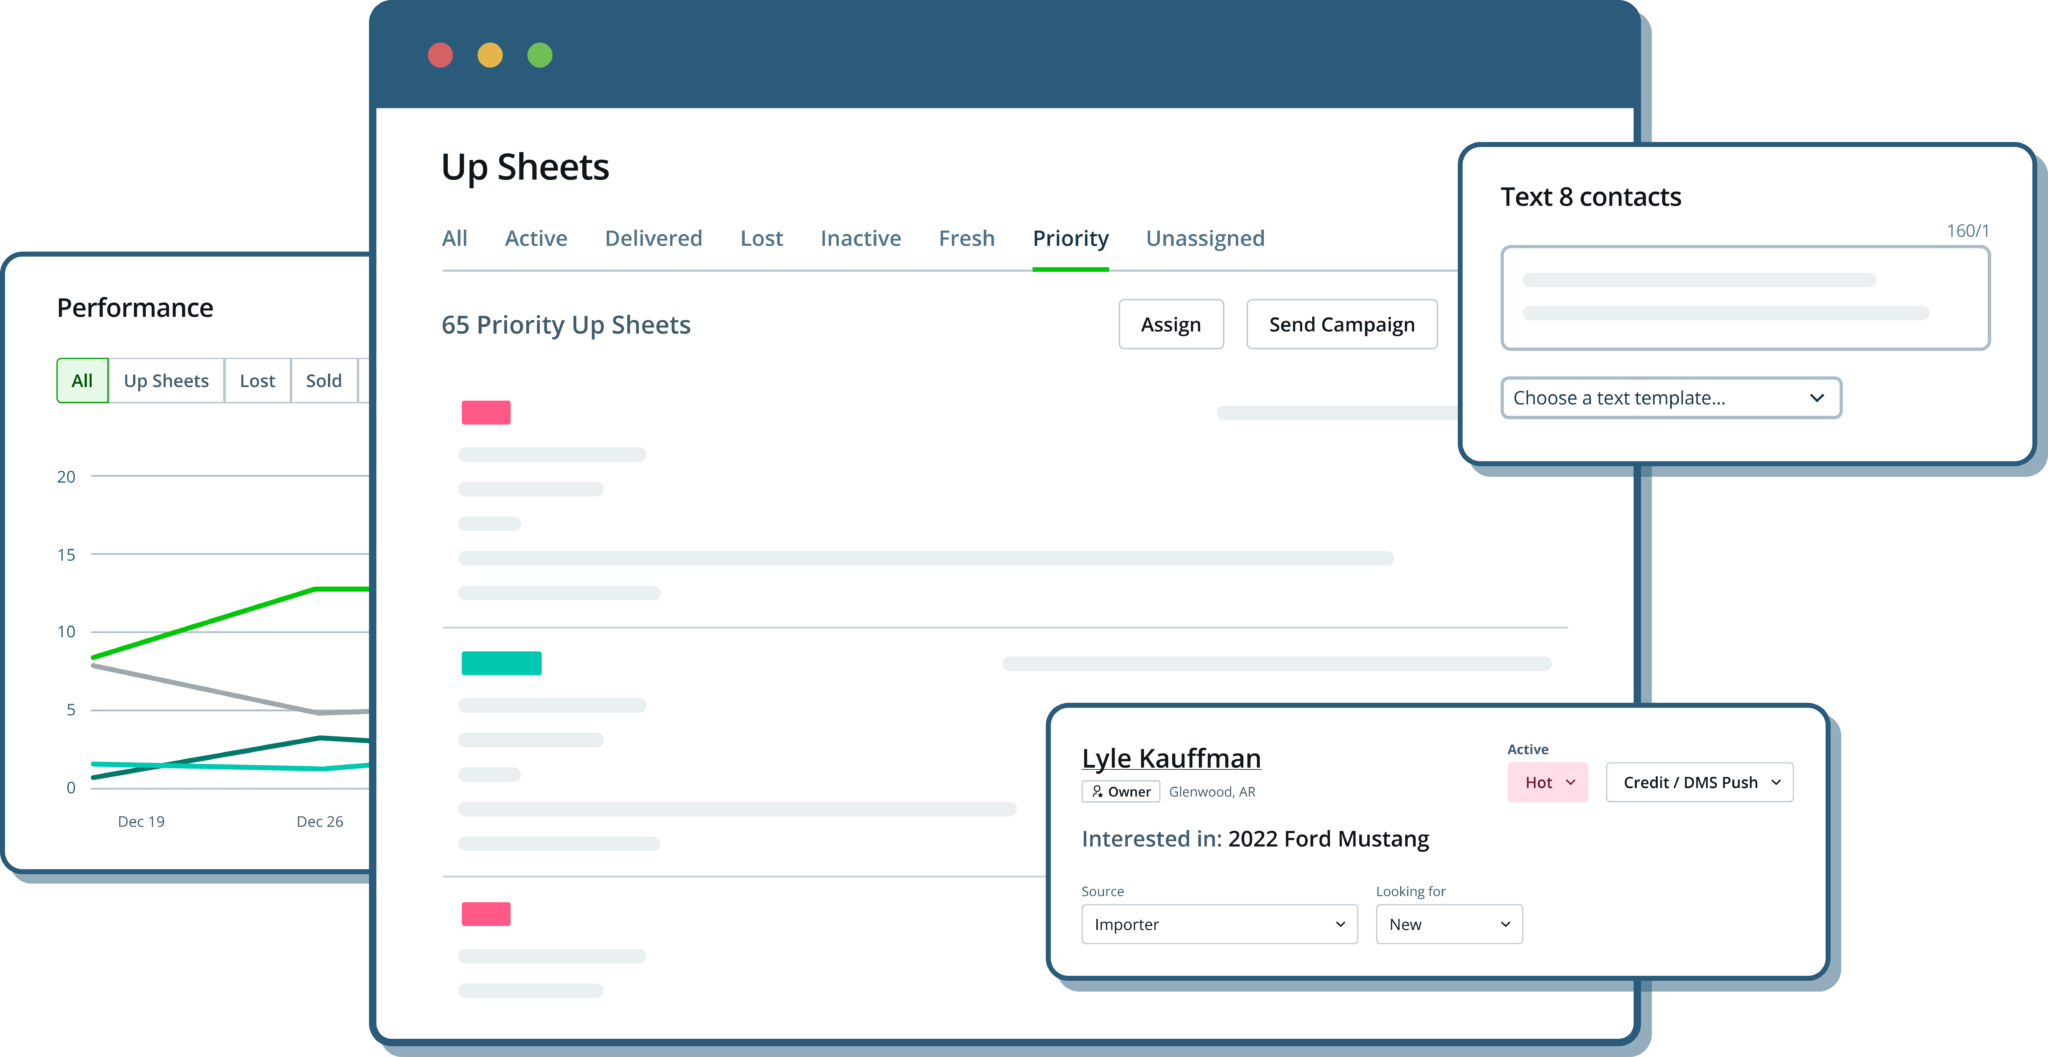Select the Lost filter in Performance
The height and width of the screenshot is (1057, 2048).
pos(257,380)
